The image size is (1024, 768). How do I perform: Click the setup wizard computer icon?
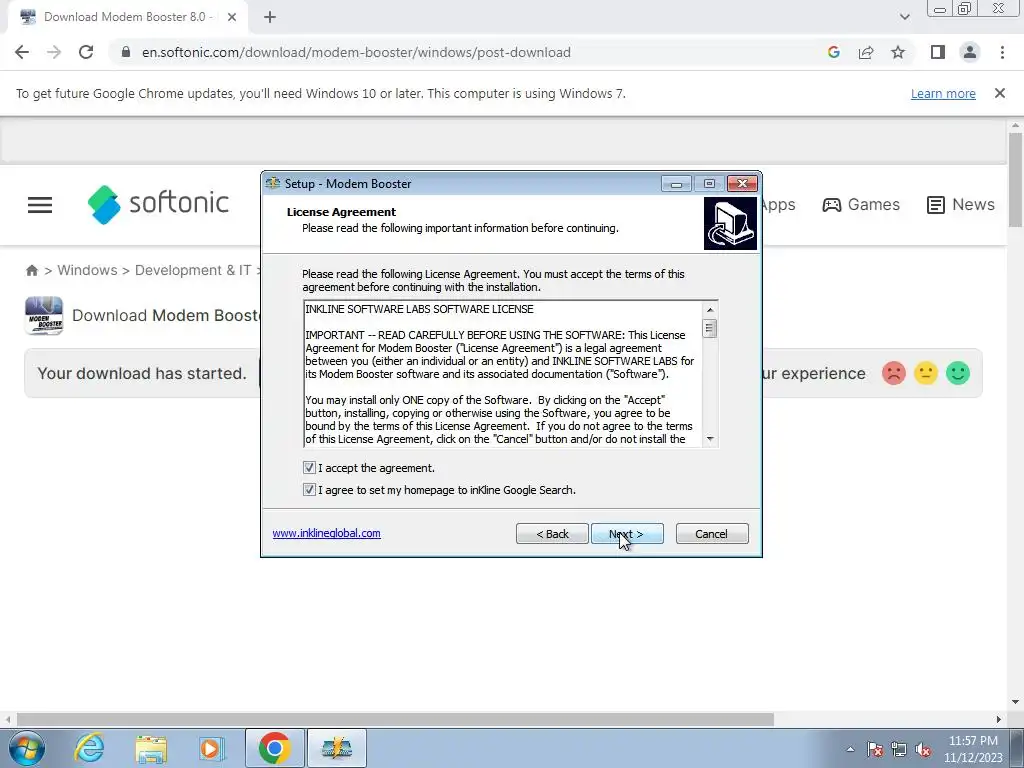tap(730, 223)
